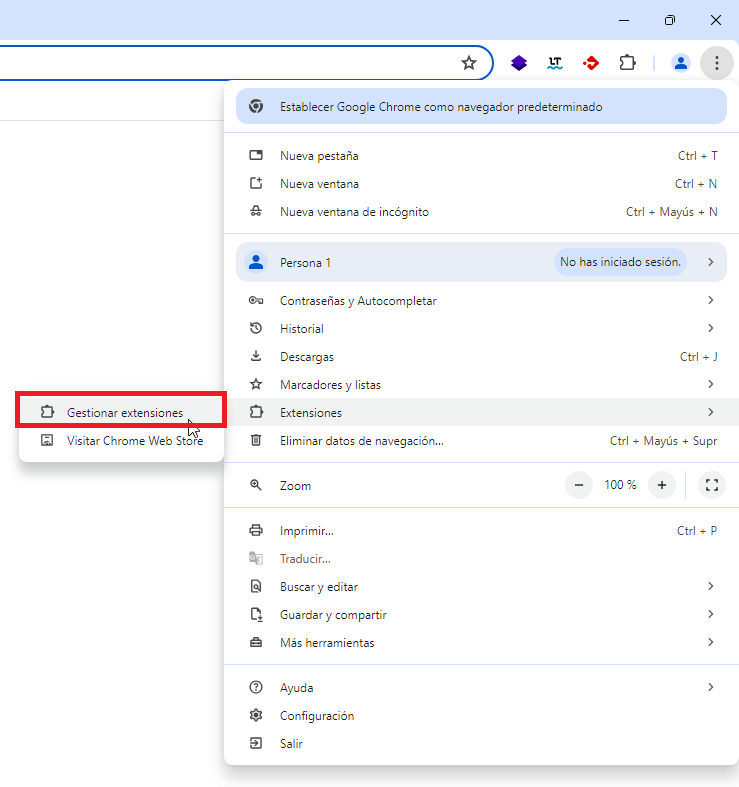Select Gestionar extensiones from submenu
The height and width of the screenshot is (787, 739).
(124, 412)
